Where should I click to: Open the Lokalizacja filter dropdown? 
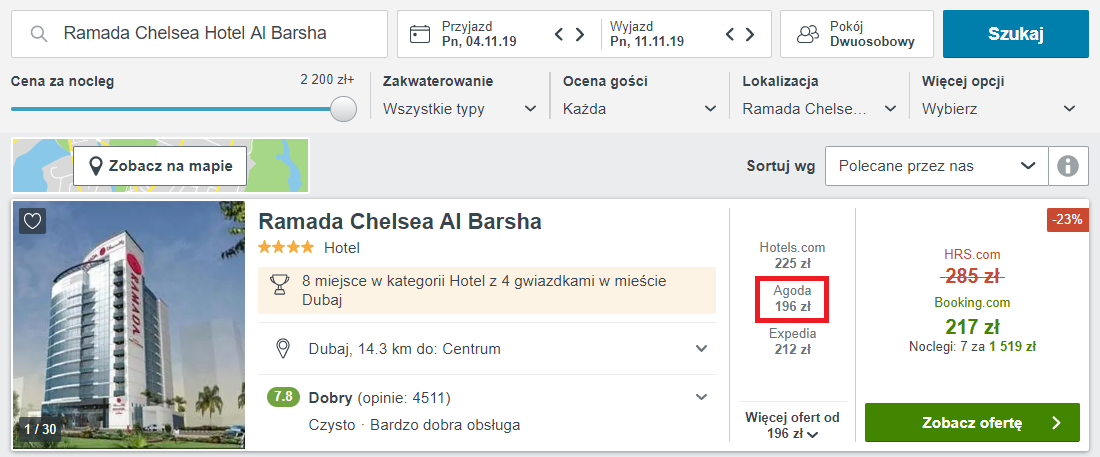pos(819,108)
